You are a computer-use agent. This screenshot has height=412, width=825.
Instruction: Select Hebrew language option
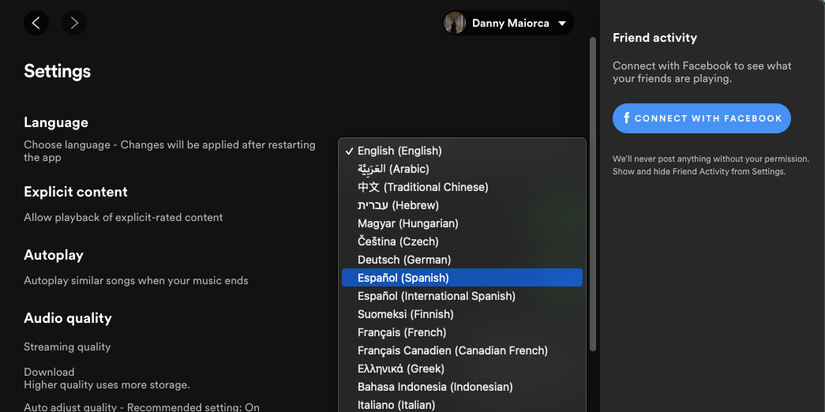(462, 205)
